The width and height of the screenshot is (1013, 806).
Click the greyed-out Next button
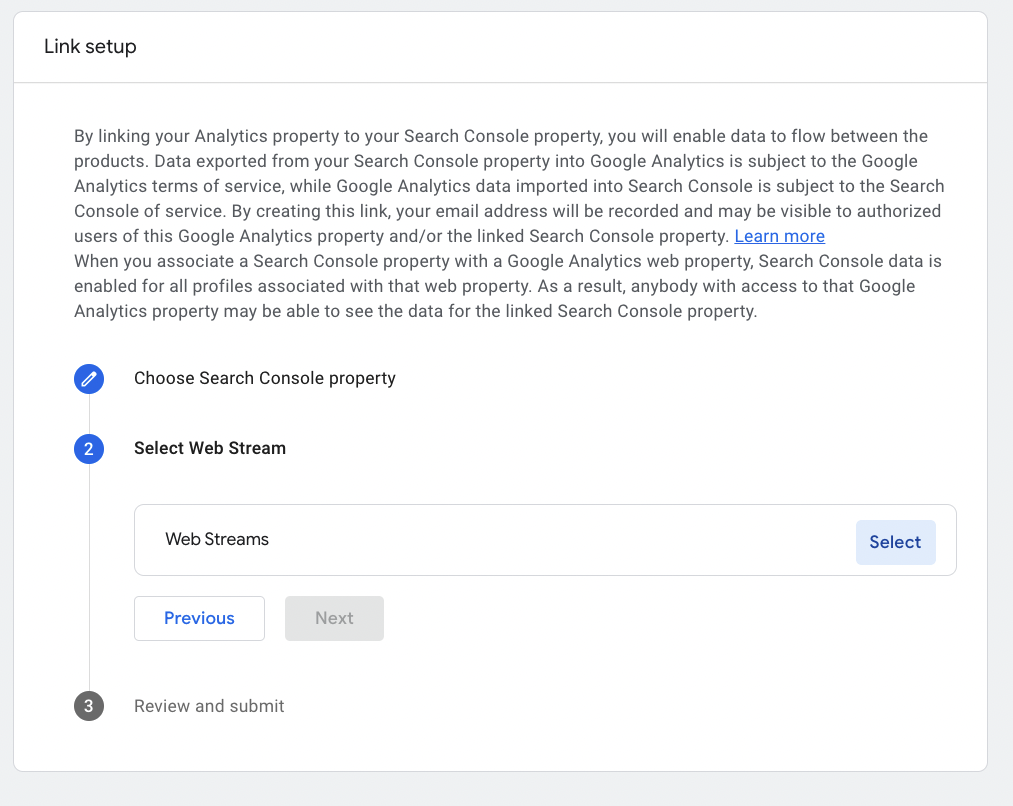pyautogui.click(x=334, y=619)
